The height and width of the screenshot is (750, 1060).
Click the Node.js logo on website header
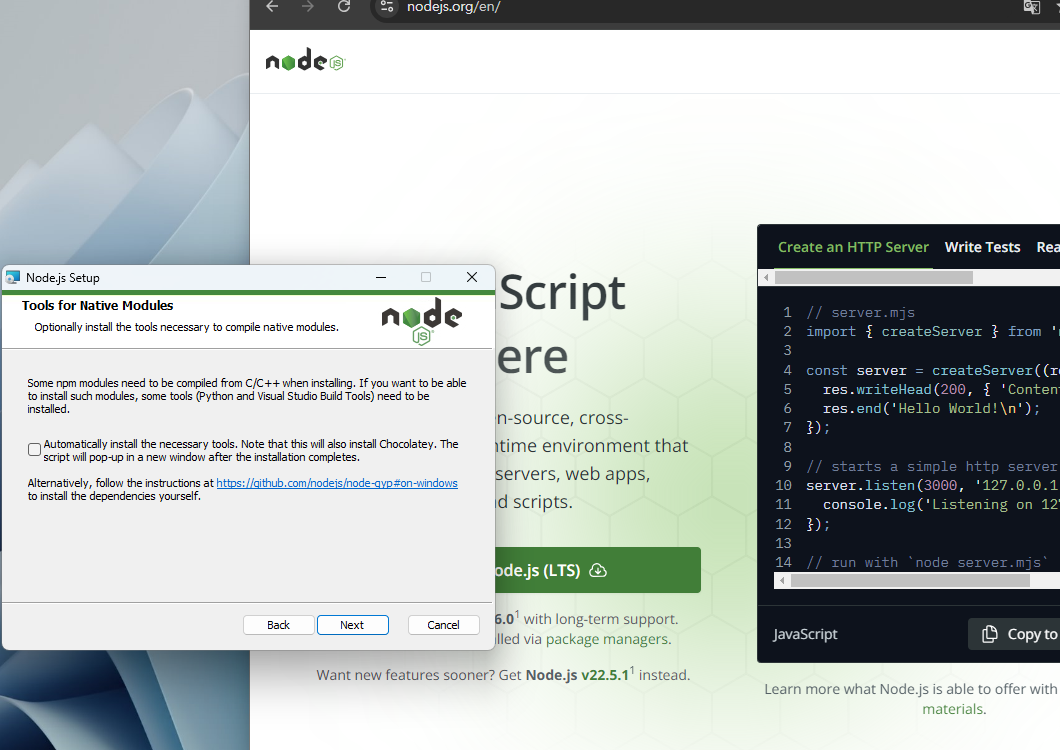306,61
